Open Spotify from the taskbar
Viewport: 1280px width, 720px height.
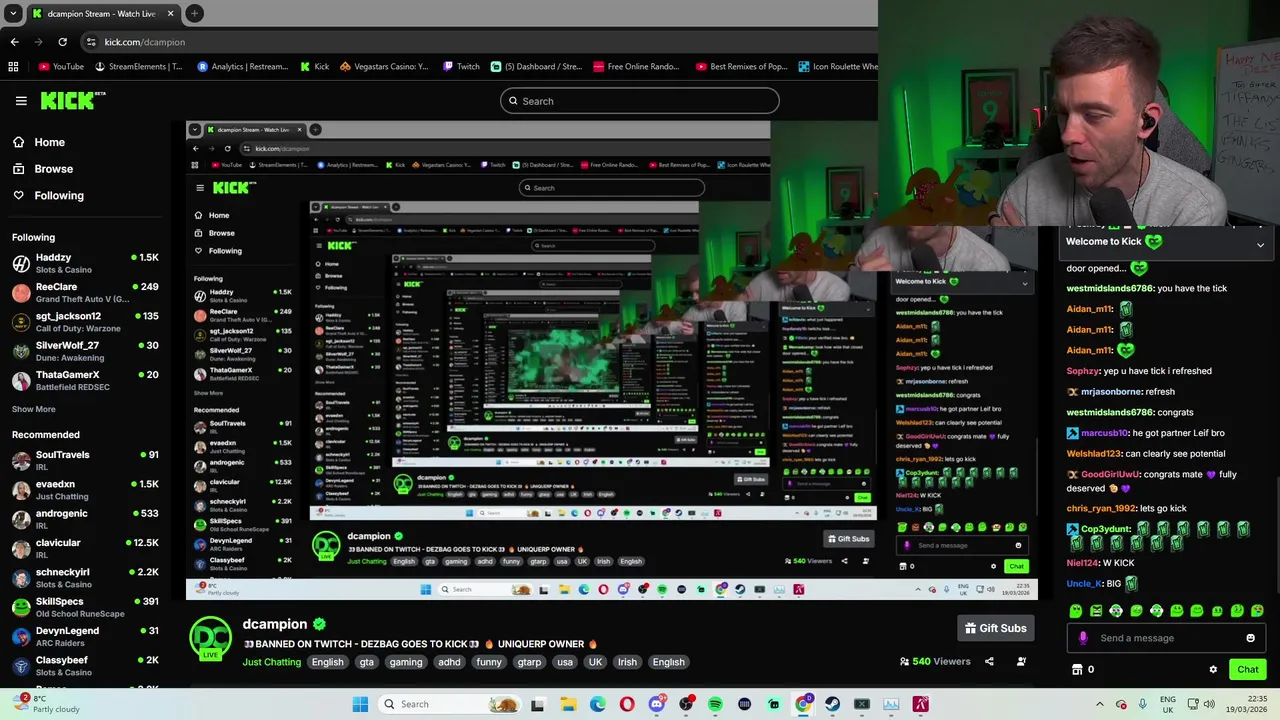715,704
